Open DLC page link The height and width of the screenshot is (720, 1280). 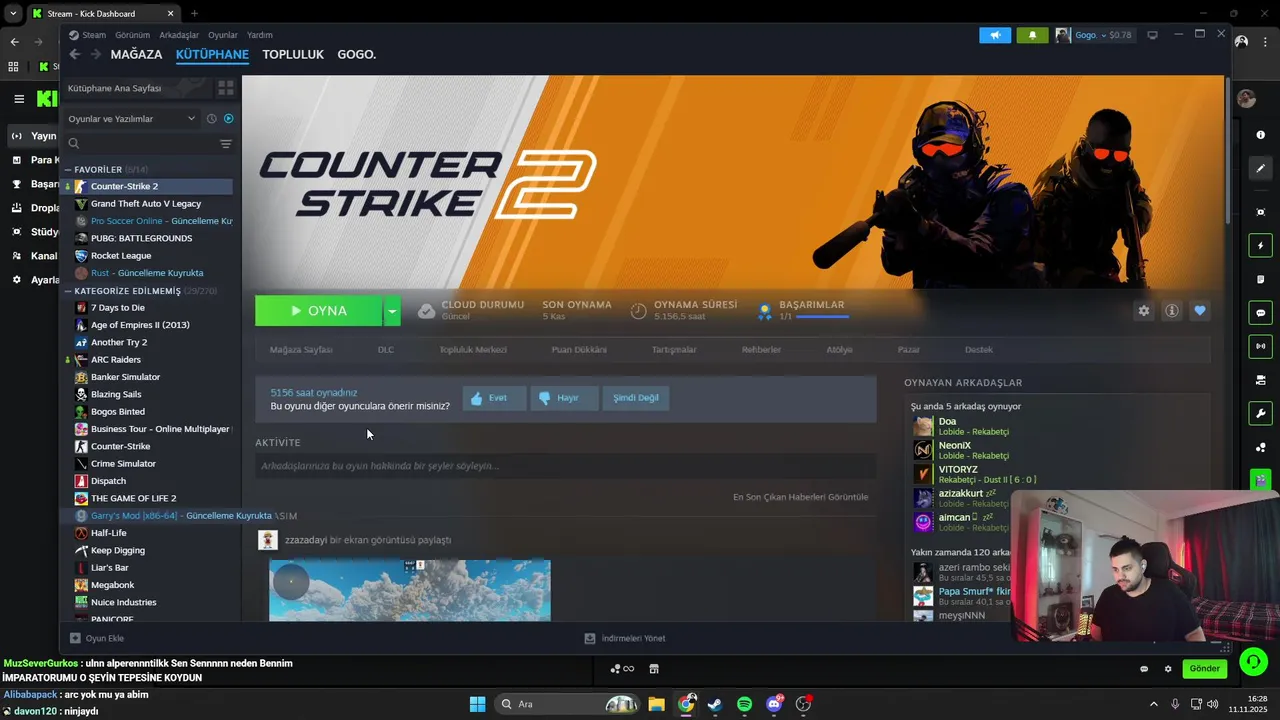[386, 350]
